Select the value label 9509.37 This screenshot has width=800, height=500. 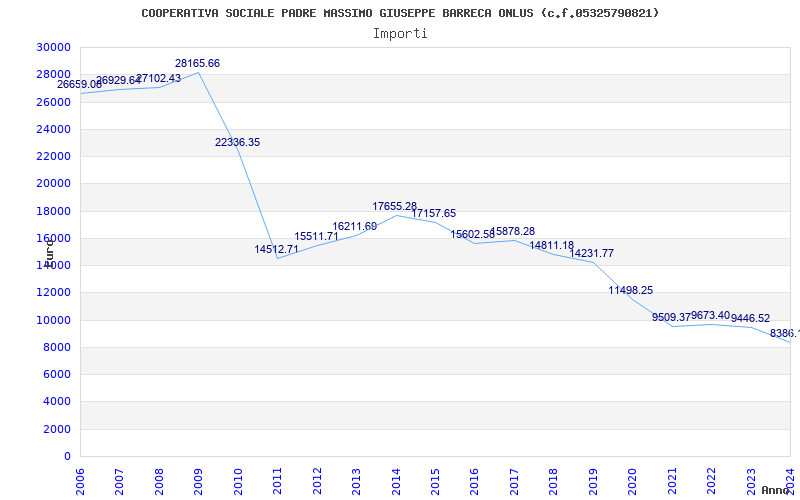[x=671, y=318]
